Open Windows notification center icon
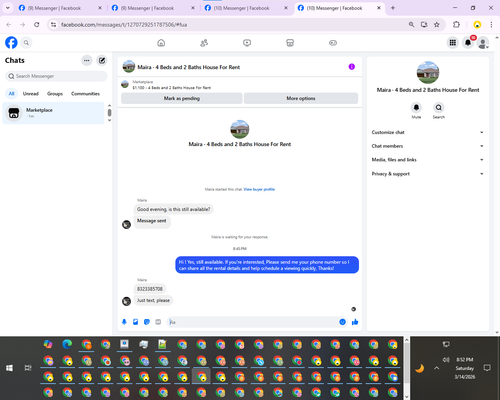Image resolution: width=500 pixels, height=400 pixels. point(487,368)
